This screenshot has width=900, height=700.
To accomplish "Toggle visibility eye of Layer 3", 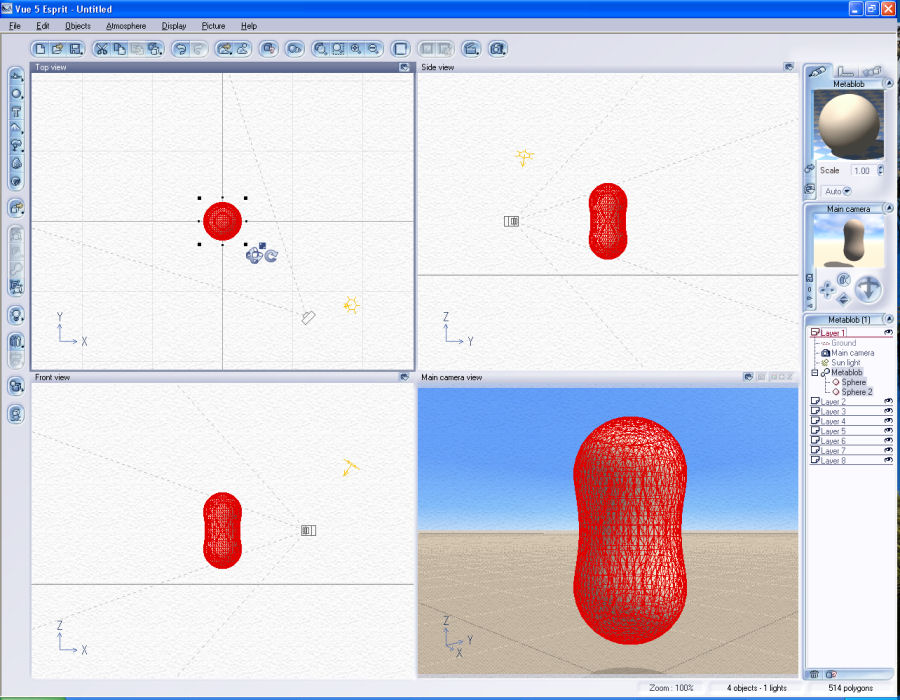I will click(888, 411).
